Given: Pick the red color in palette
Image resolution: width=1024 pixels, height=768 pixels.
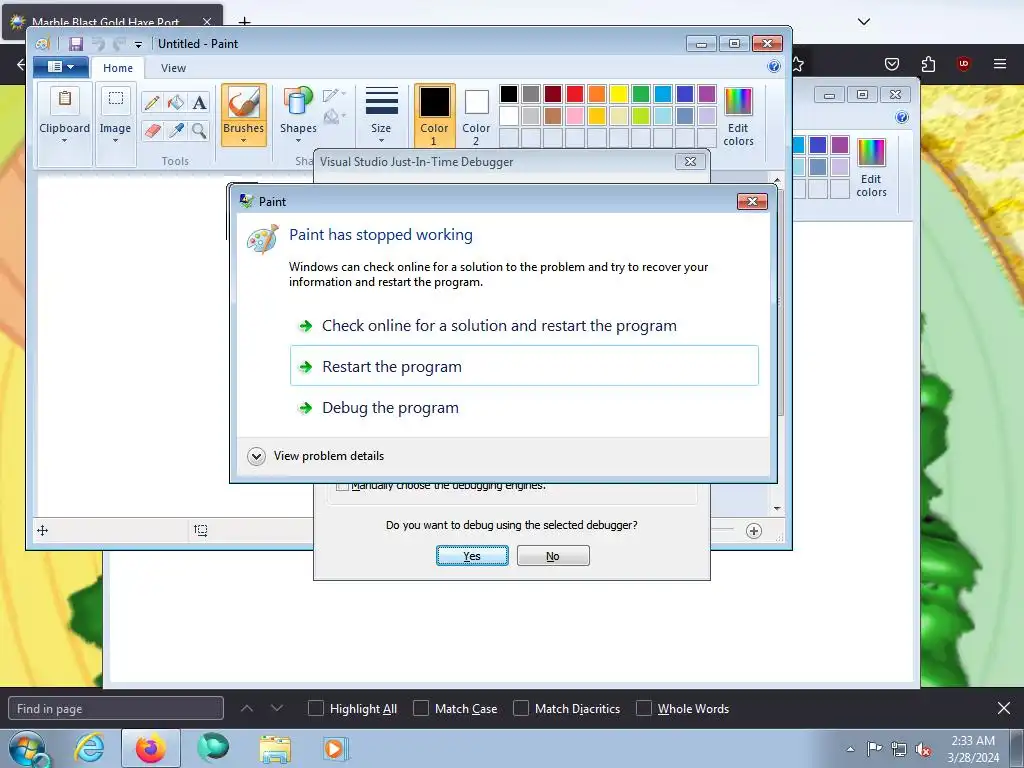Looking at the screenshot, I should 575,94.
